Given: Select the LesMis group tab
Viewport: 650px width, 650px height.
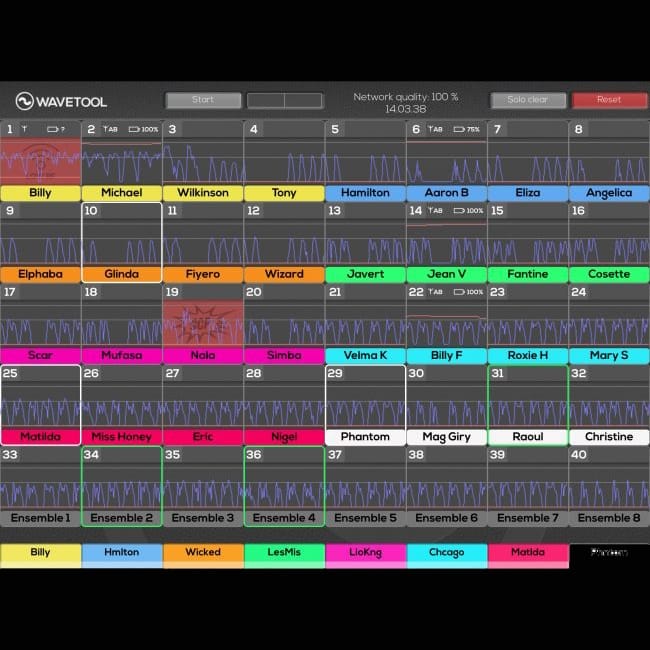Looking at the screenshot, I should [x=284, y=555].
